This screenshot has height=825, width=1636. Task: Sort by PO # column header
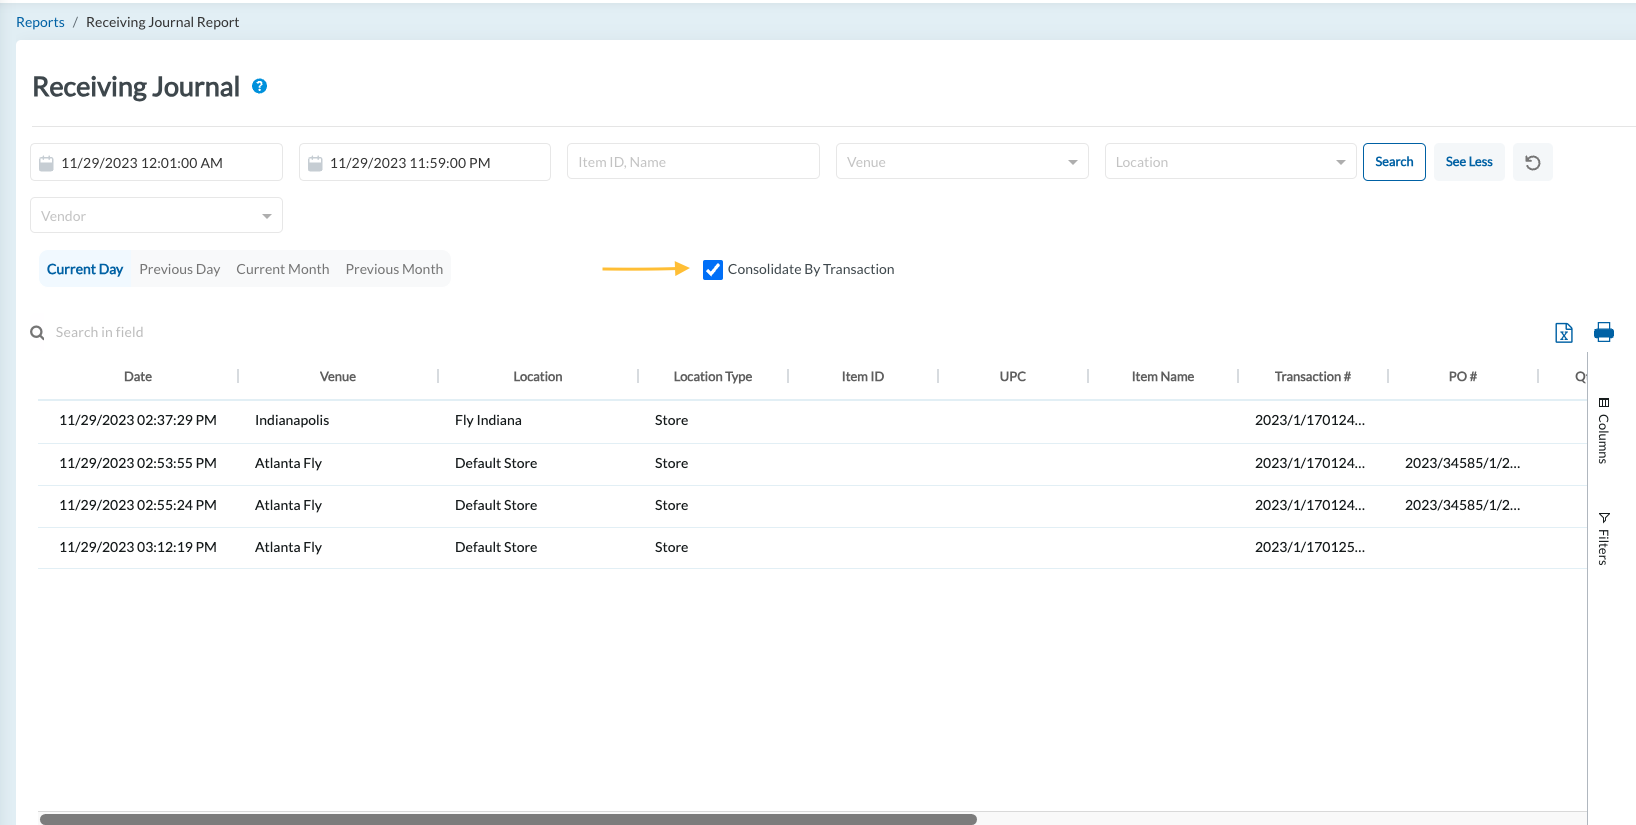pyautogui.click(x=1463, y=377)
